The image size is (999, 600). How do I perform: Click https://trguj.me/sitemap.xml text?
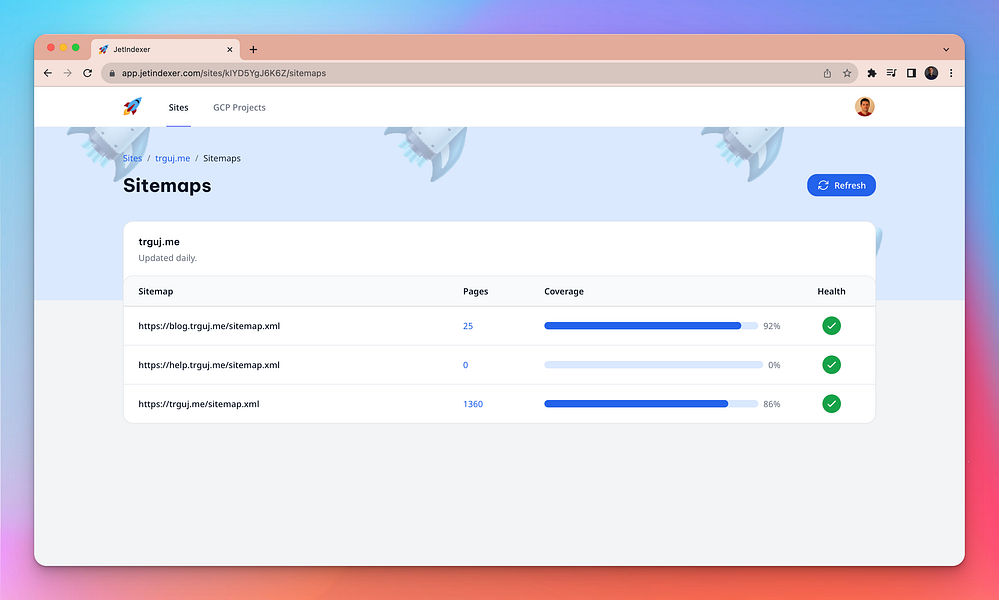click(199, 404)
